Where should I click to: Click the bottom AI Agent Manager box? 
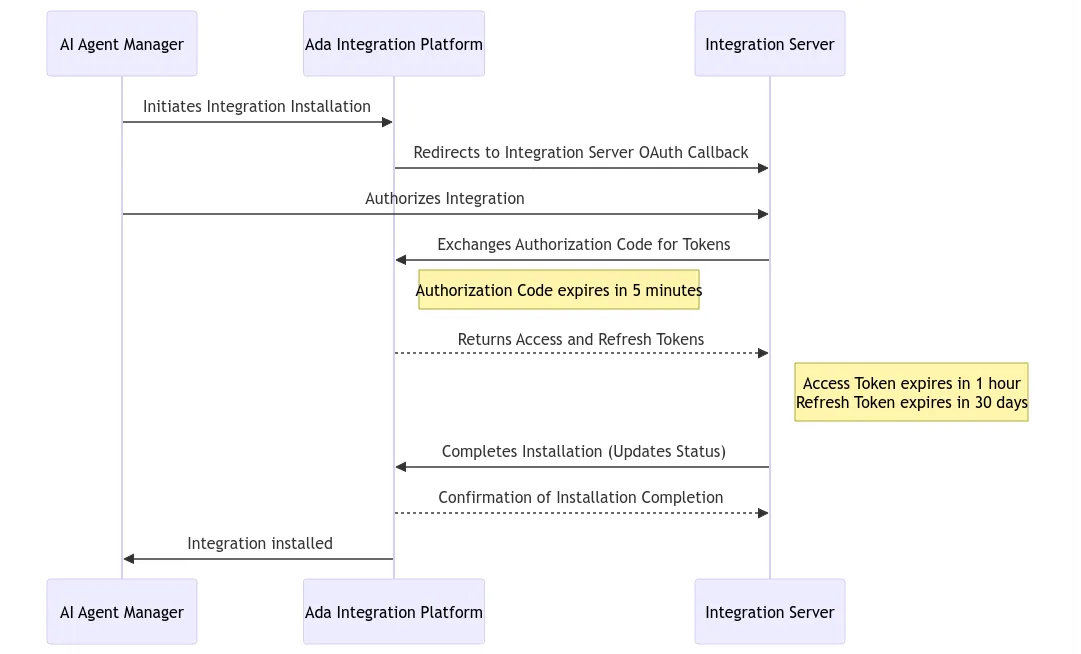122,611
